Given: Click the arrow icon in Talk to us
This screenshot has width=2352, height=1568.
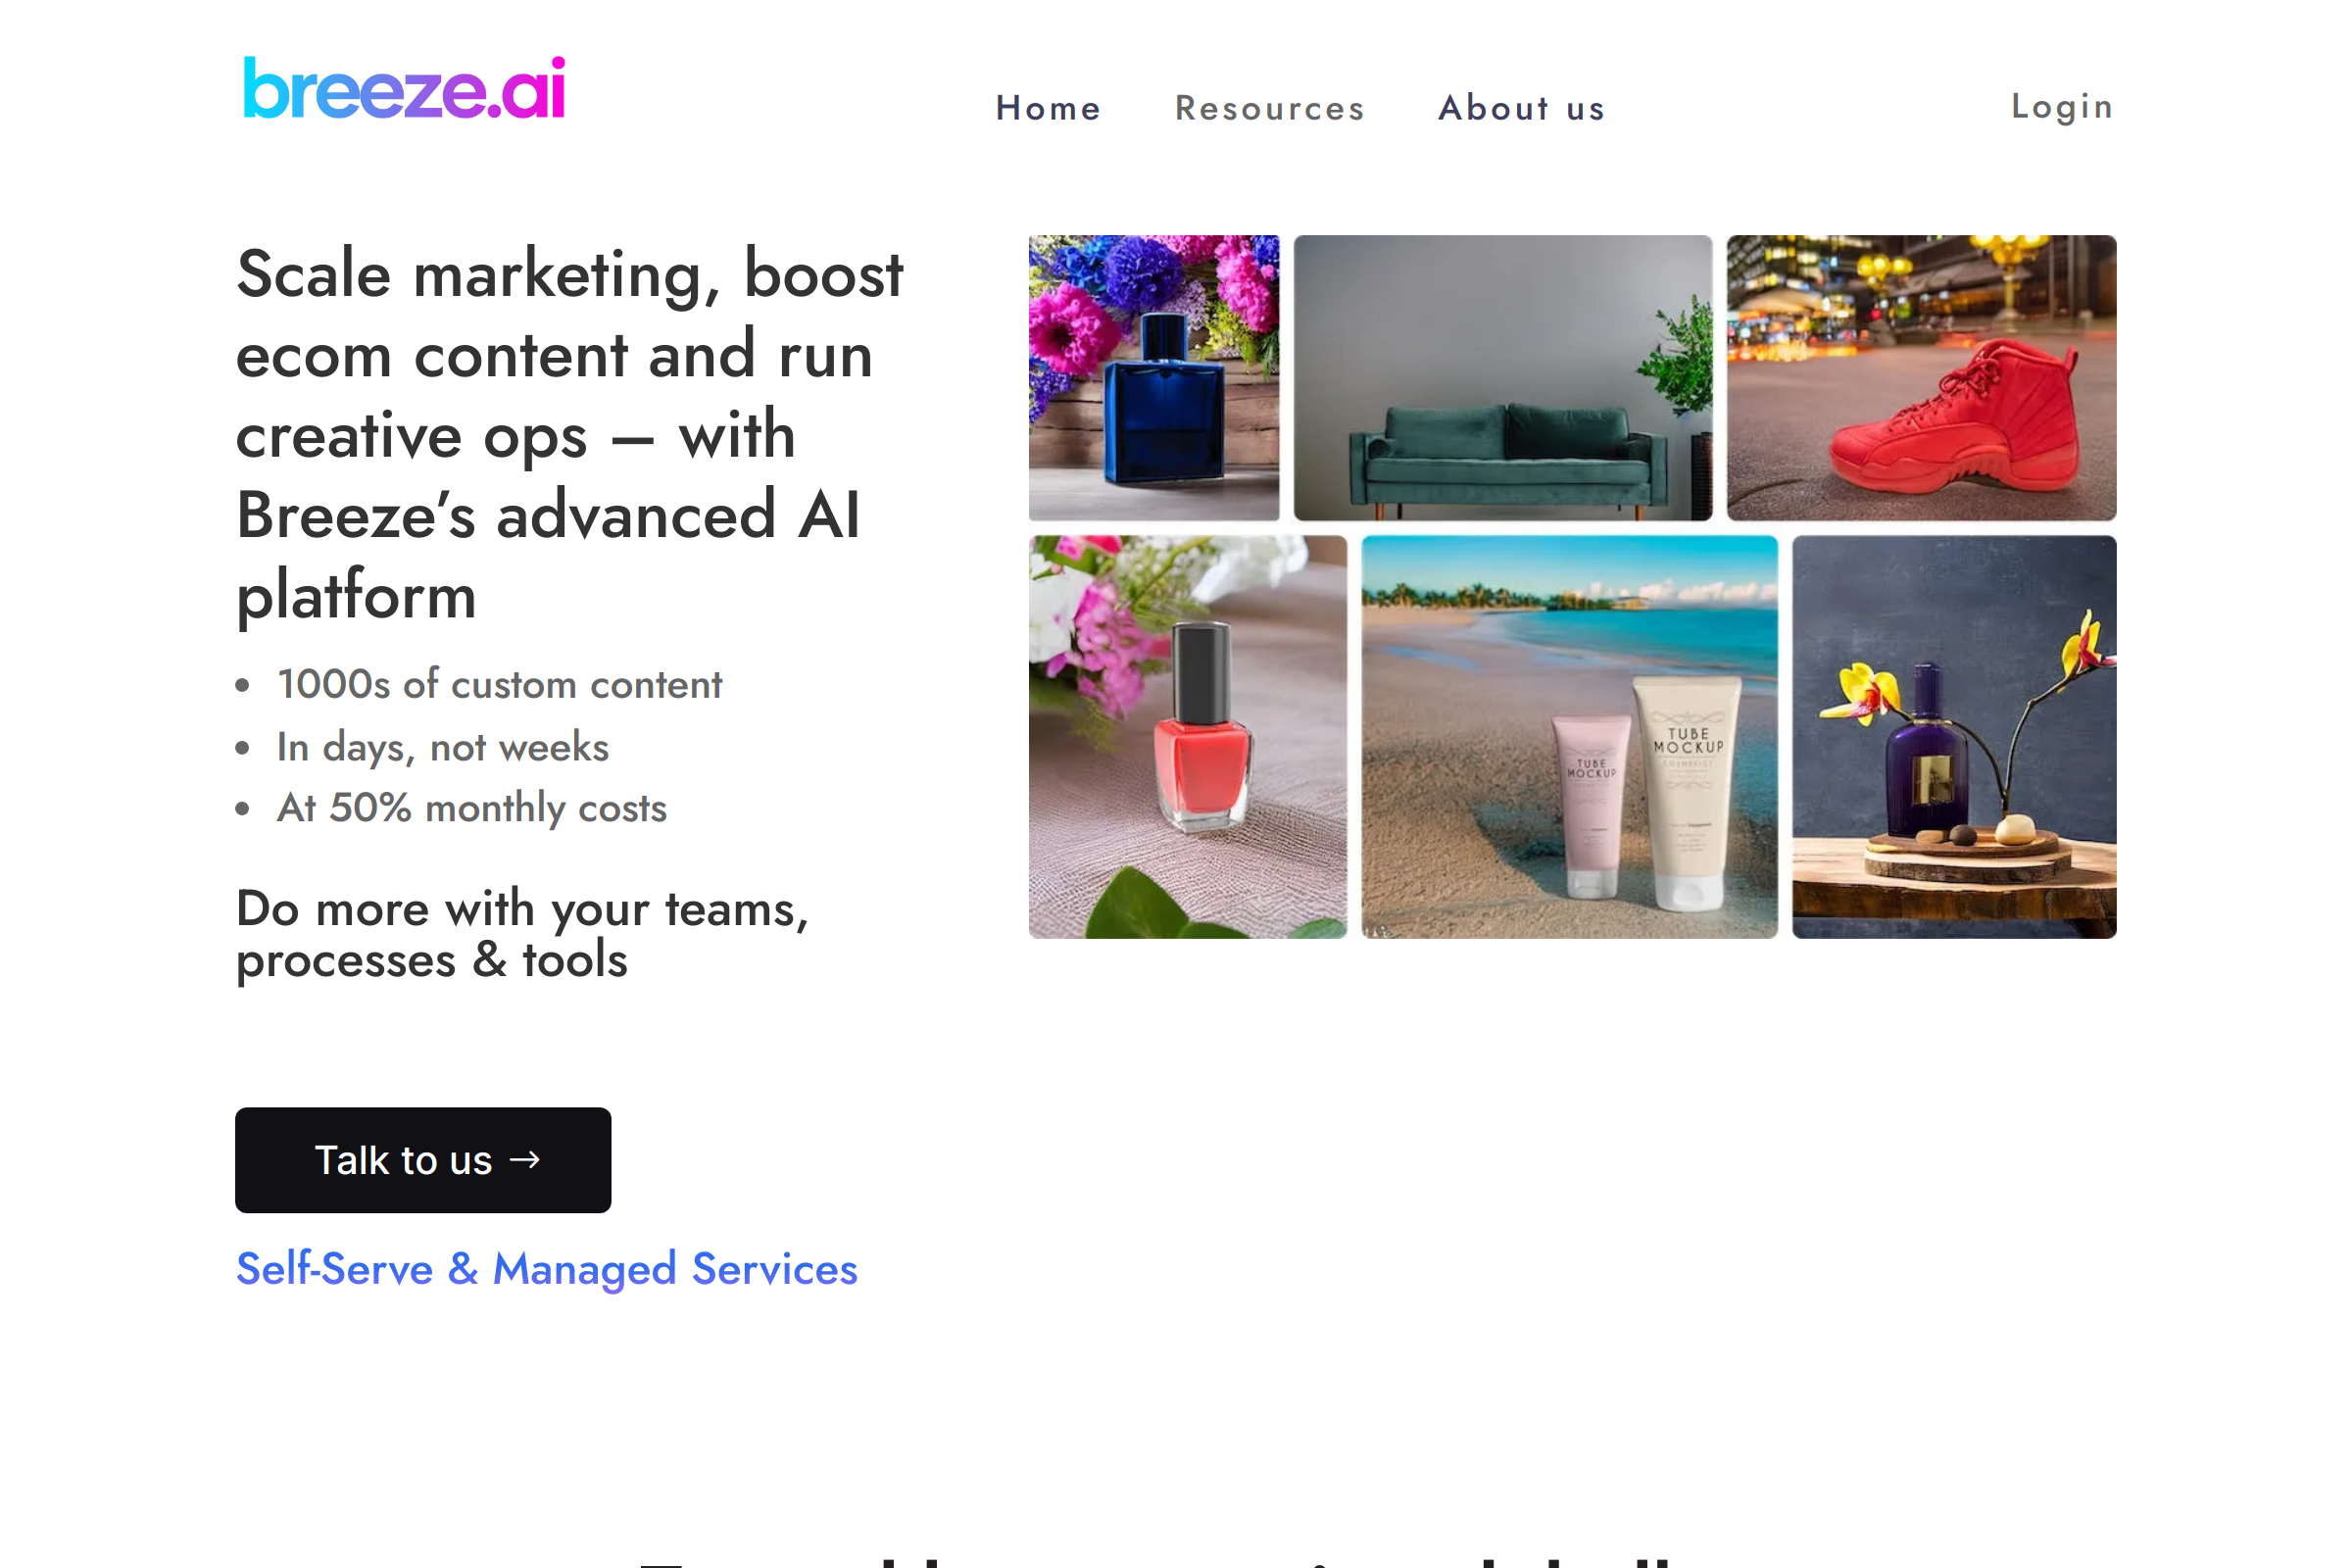Looking at the screenshot, I should click(x=525, y=1160).
